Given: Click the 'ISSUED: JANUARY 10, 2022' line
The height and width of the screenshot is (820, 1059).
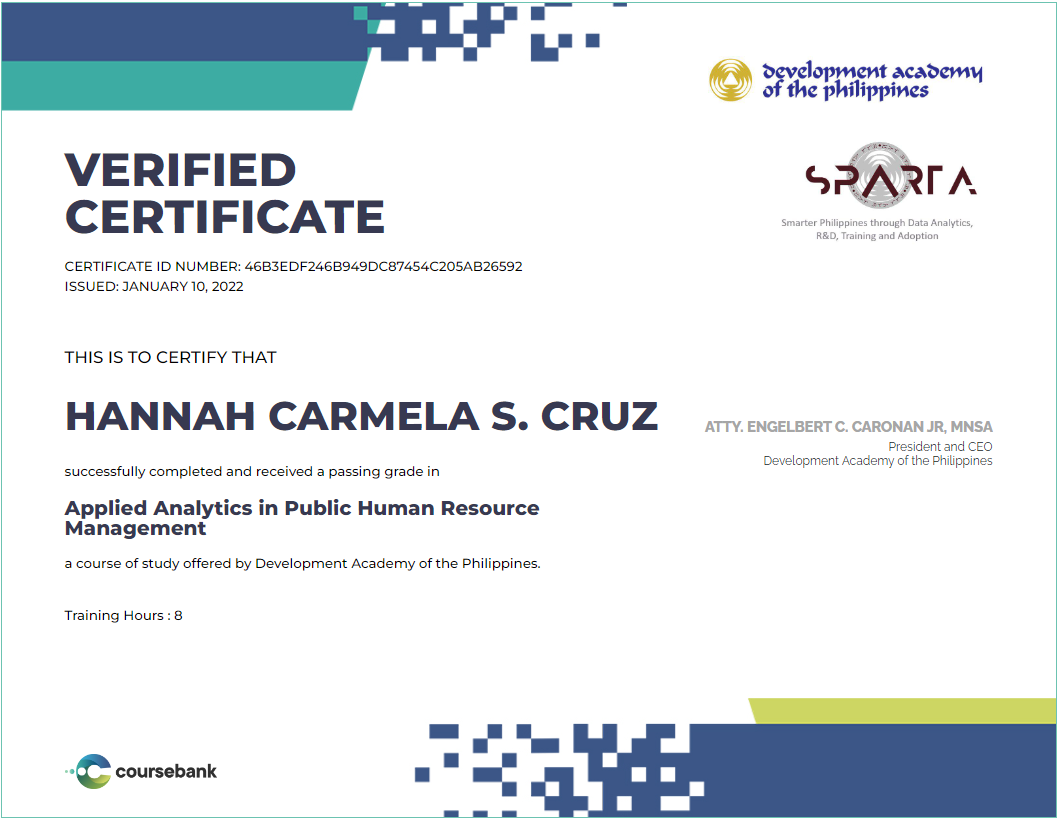Looking at the screenshot, I should (x=154, y=286).
